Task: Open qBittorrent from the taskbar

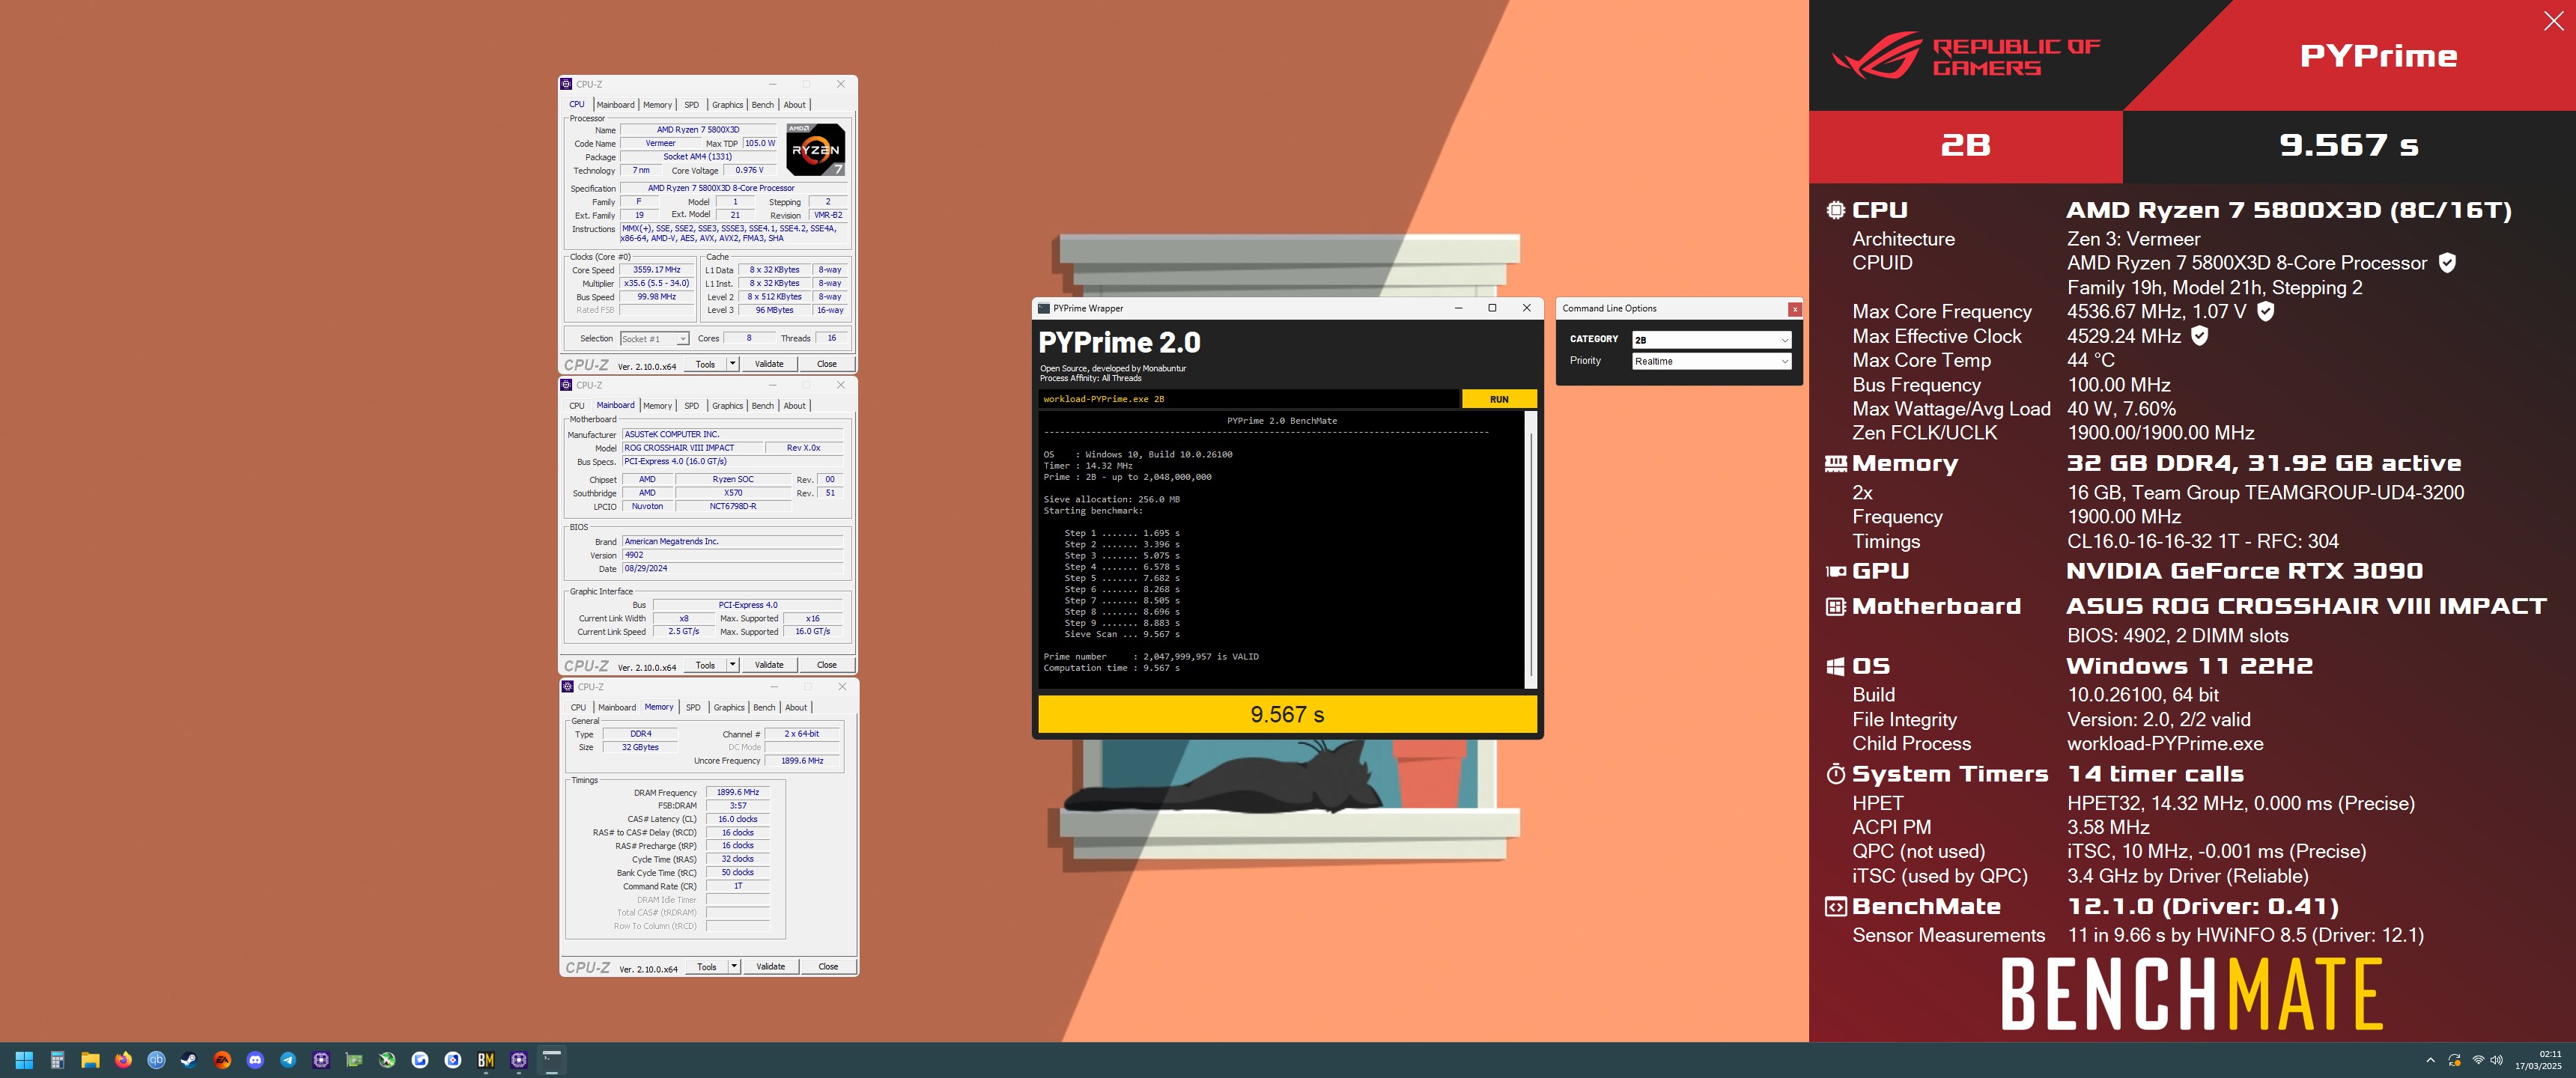Action: tap(156, 1060)
